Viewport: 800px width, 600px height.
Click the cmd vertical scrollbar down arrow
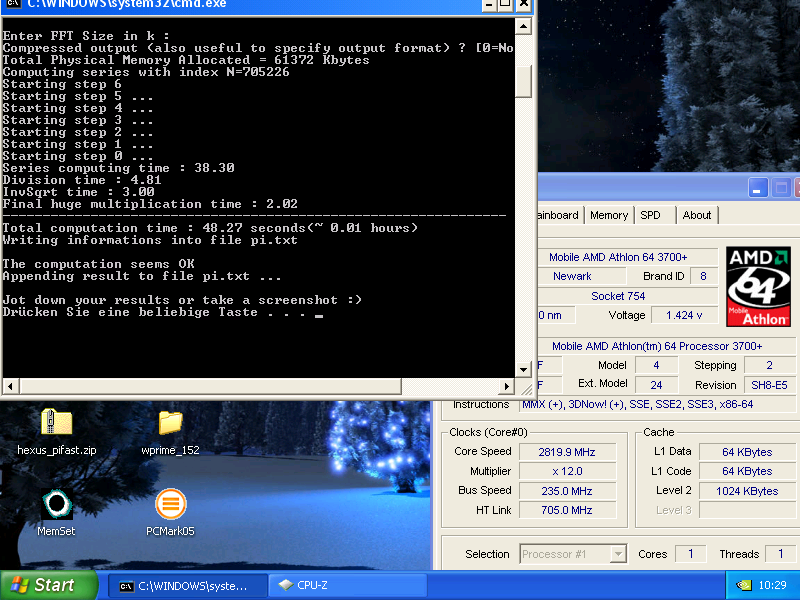pos(523,369)
